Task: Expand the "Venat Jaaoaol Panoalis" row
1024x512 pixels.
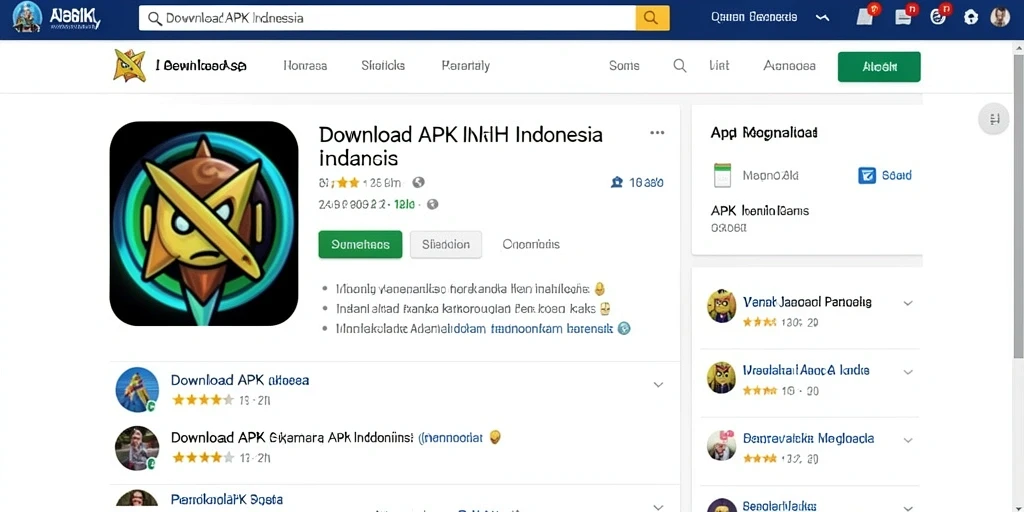Action: 908,303
